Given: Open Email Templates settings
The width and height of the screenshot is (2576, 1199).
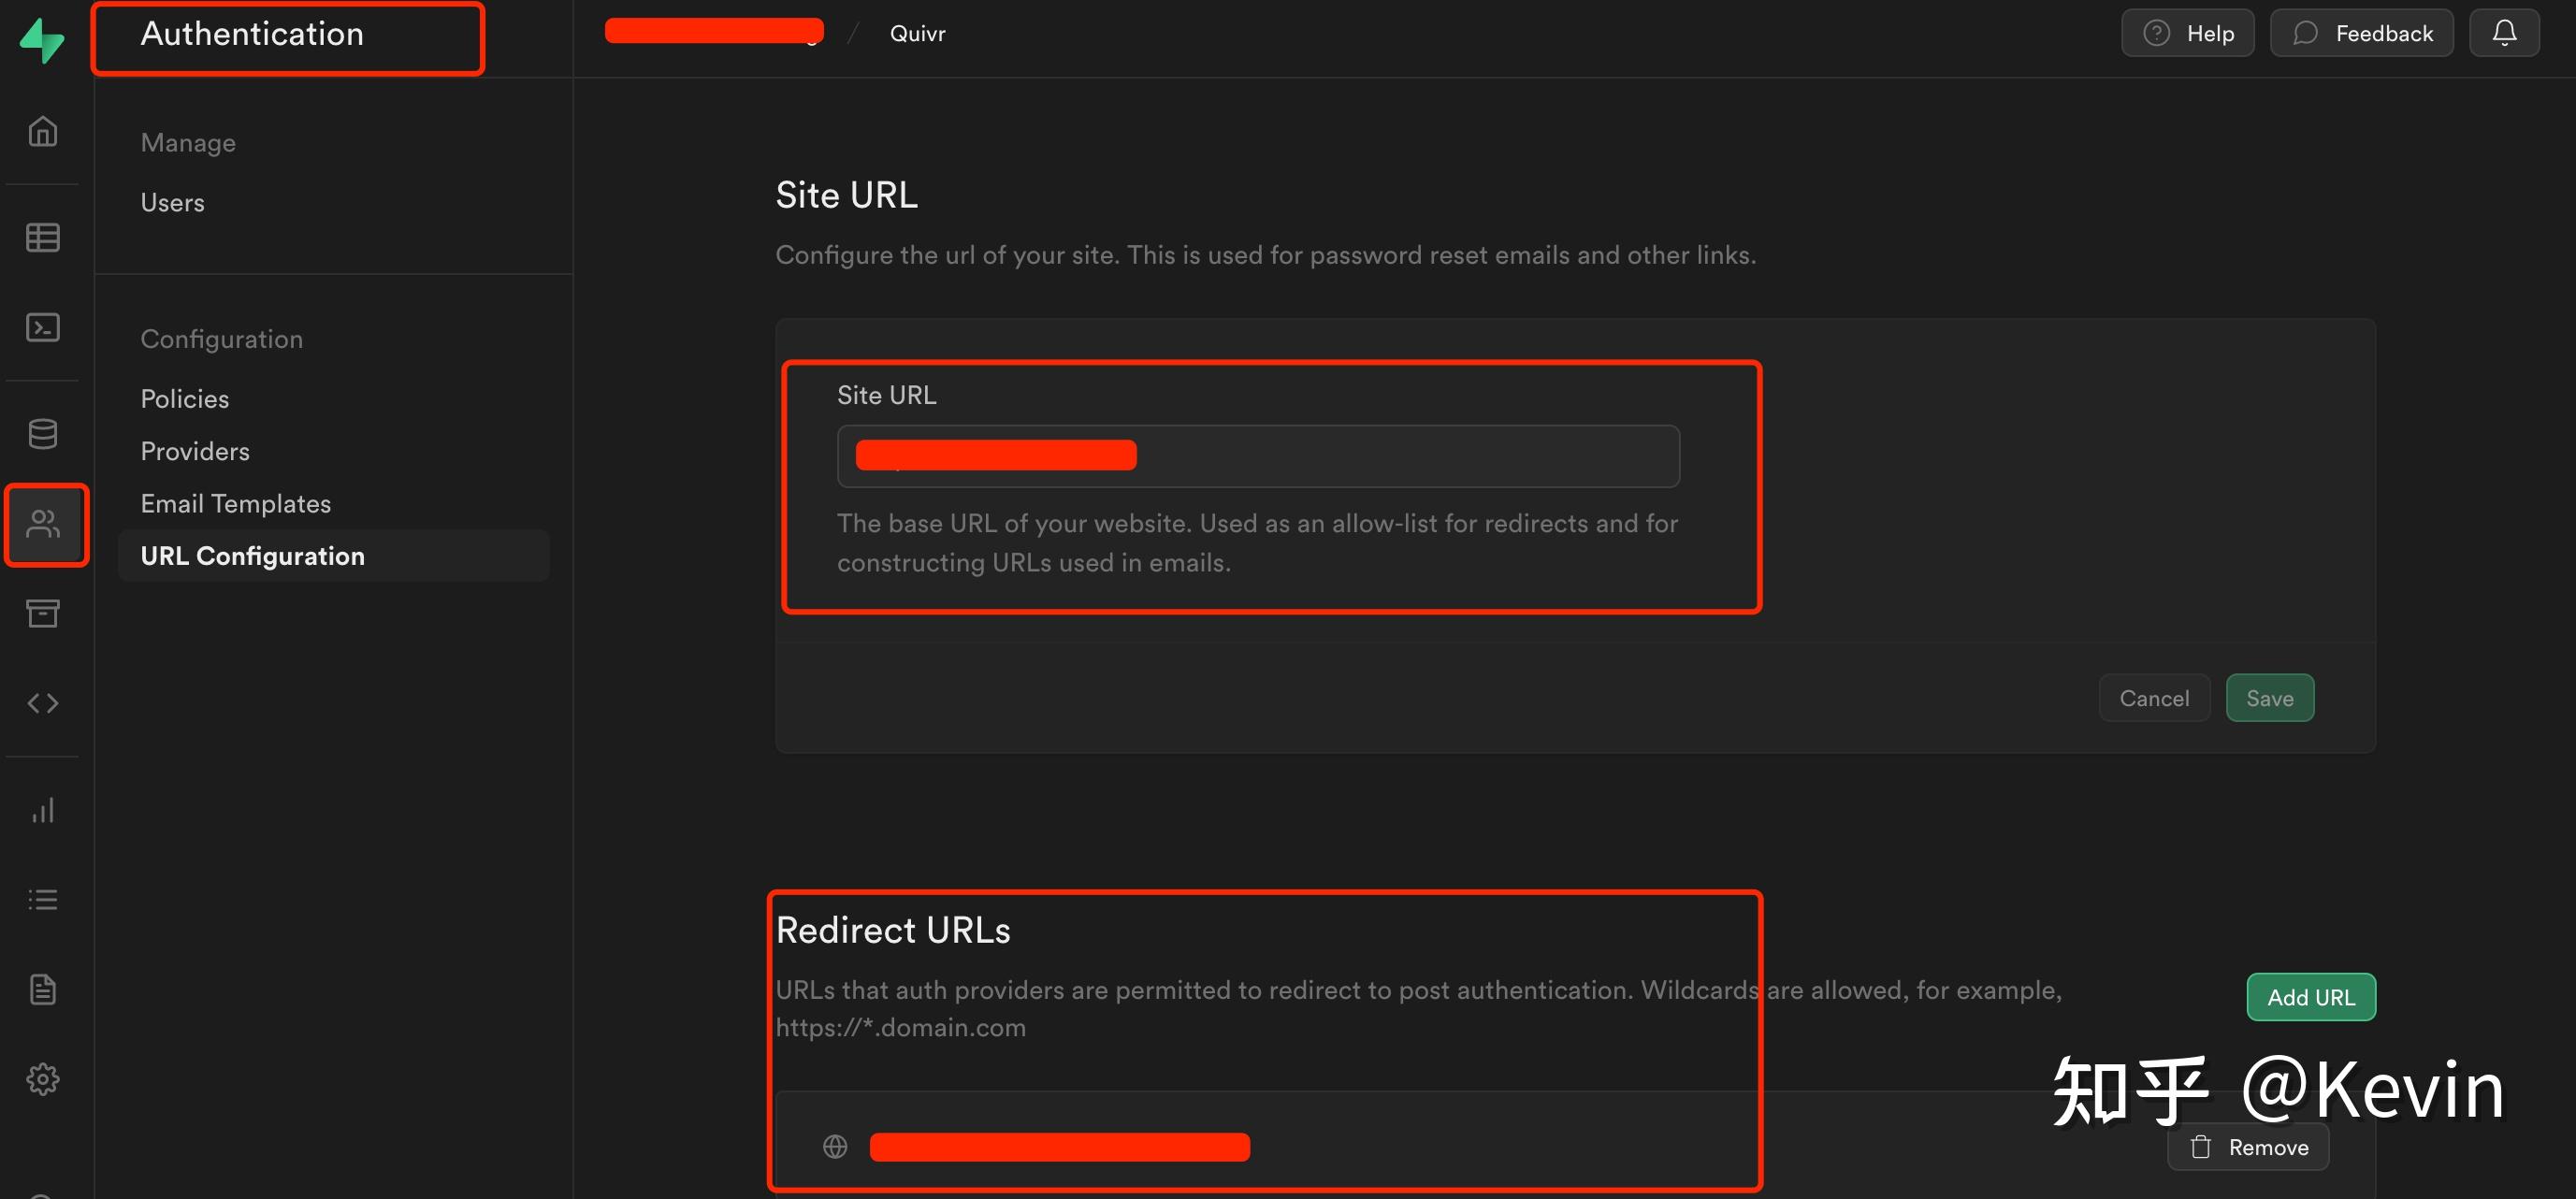Looking at the screenshot, I should (235, 503).
